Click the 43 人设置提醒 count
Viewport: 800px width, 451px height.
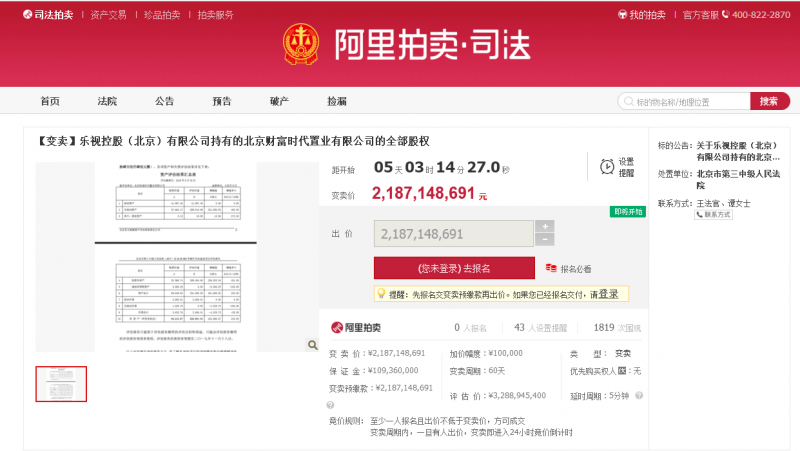pyautogui.click(x=540, y=328)
